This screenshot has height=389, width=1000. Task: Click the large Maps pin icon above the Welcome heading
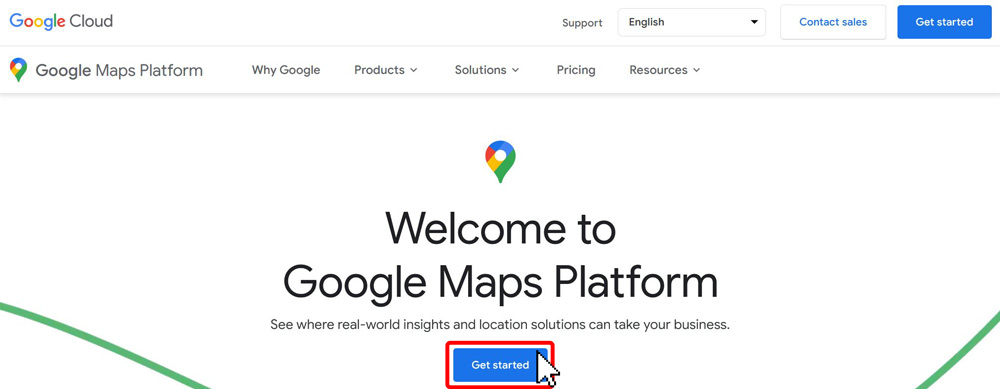coord(500,162)
